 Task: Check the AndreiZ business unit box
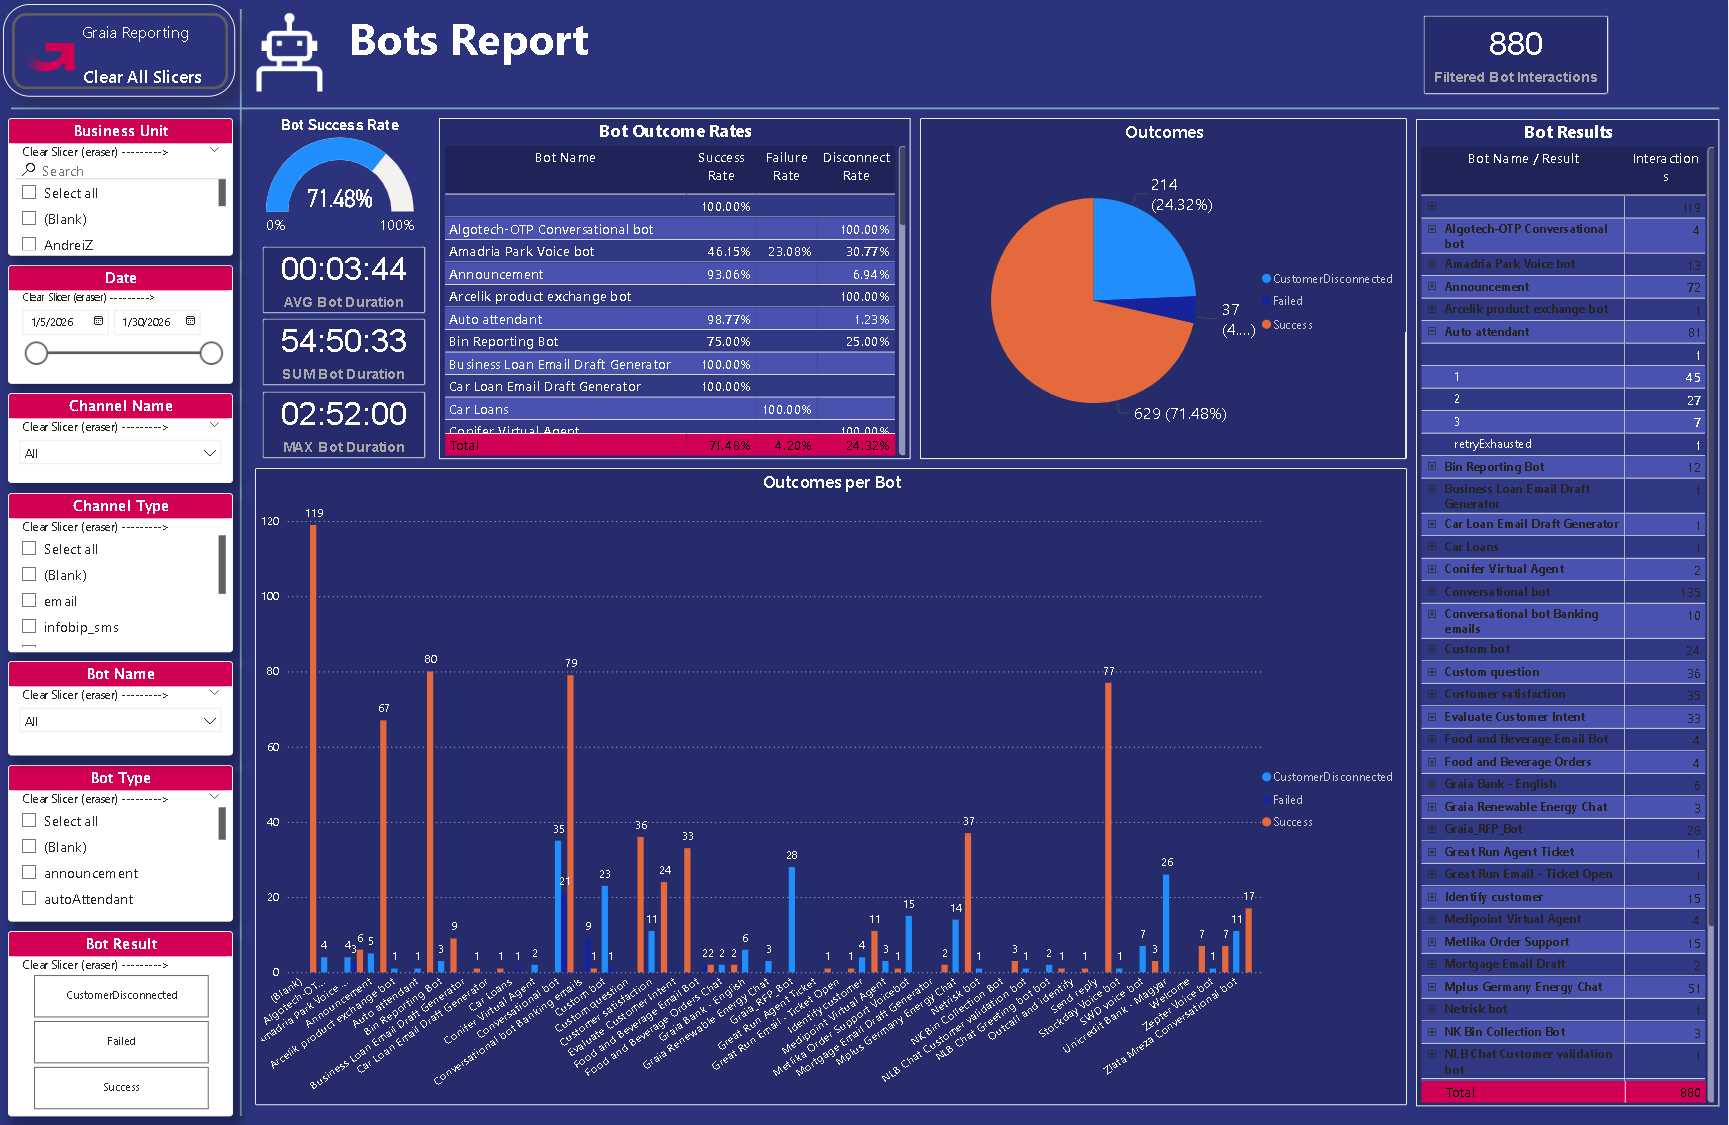point(29,245)
